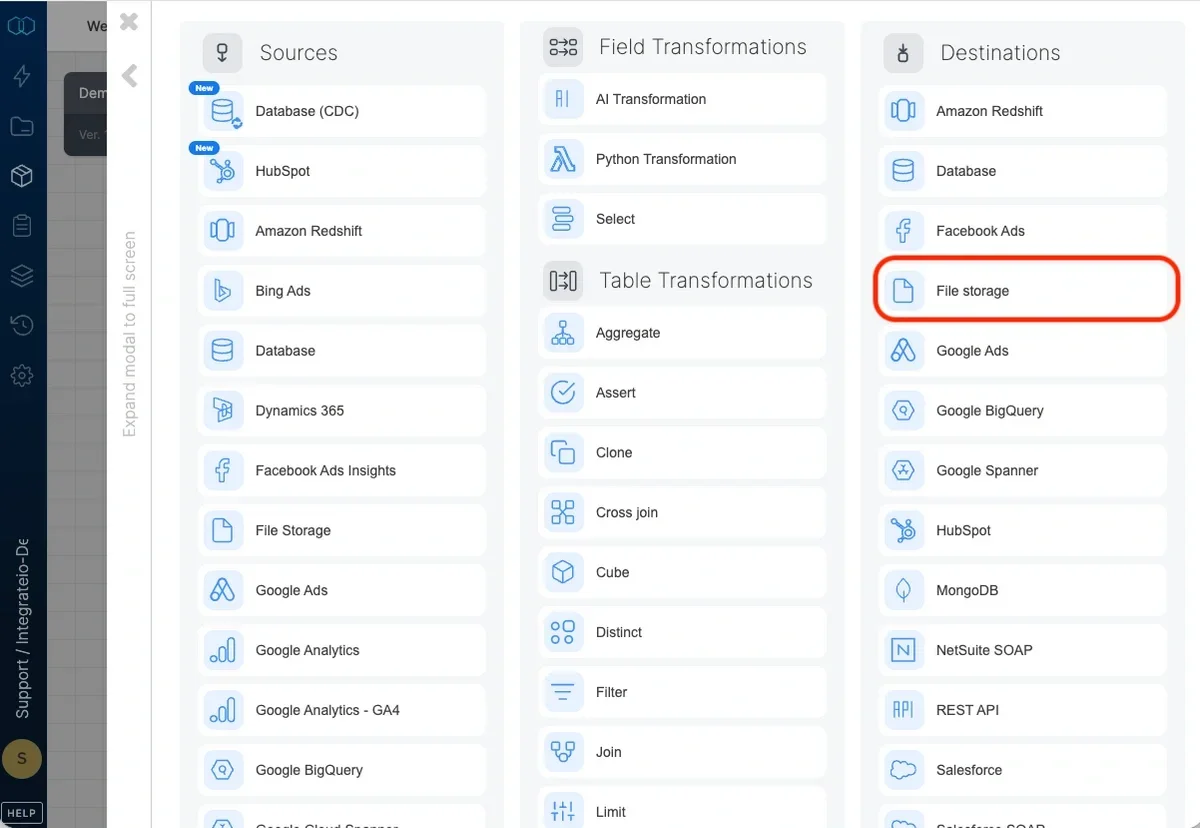Select the HubSpot source icon

pos(222,171)
